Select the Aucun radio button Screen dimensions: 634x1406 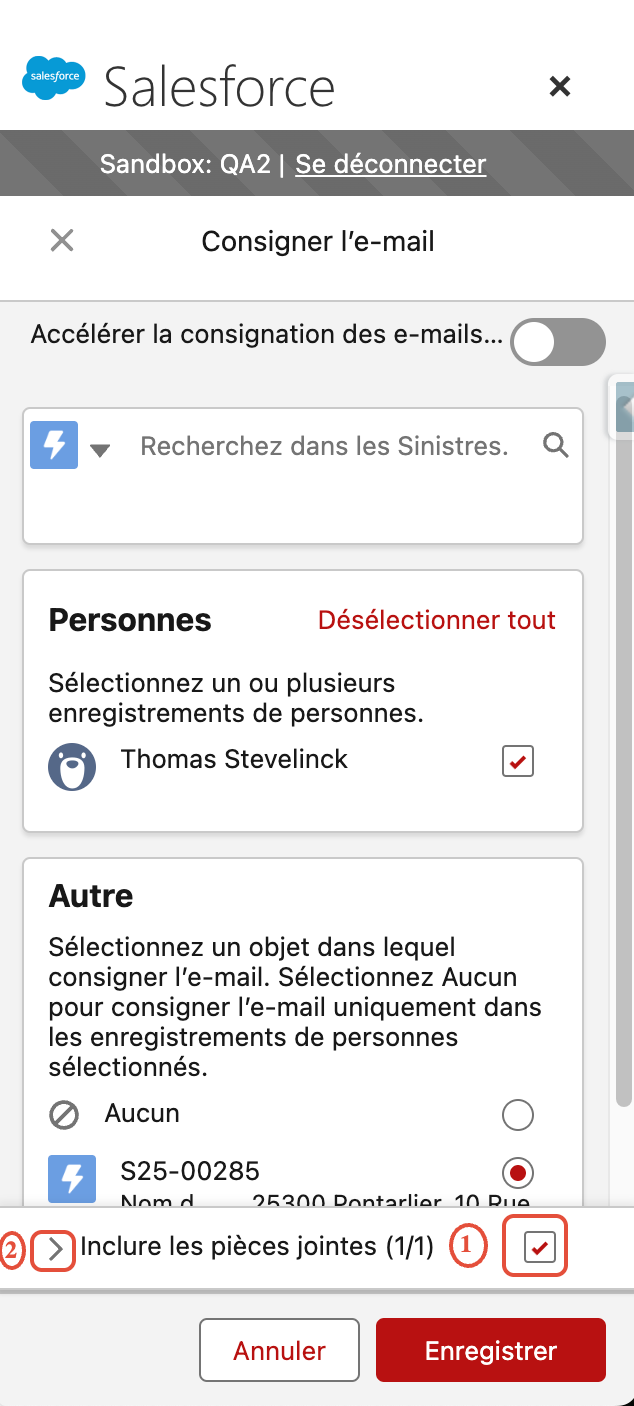[x=518, y=1115]
